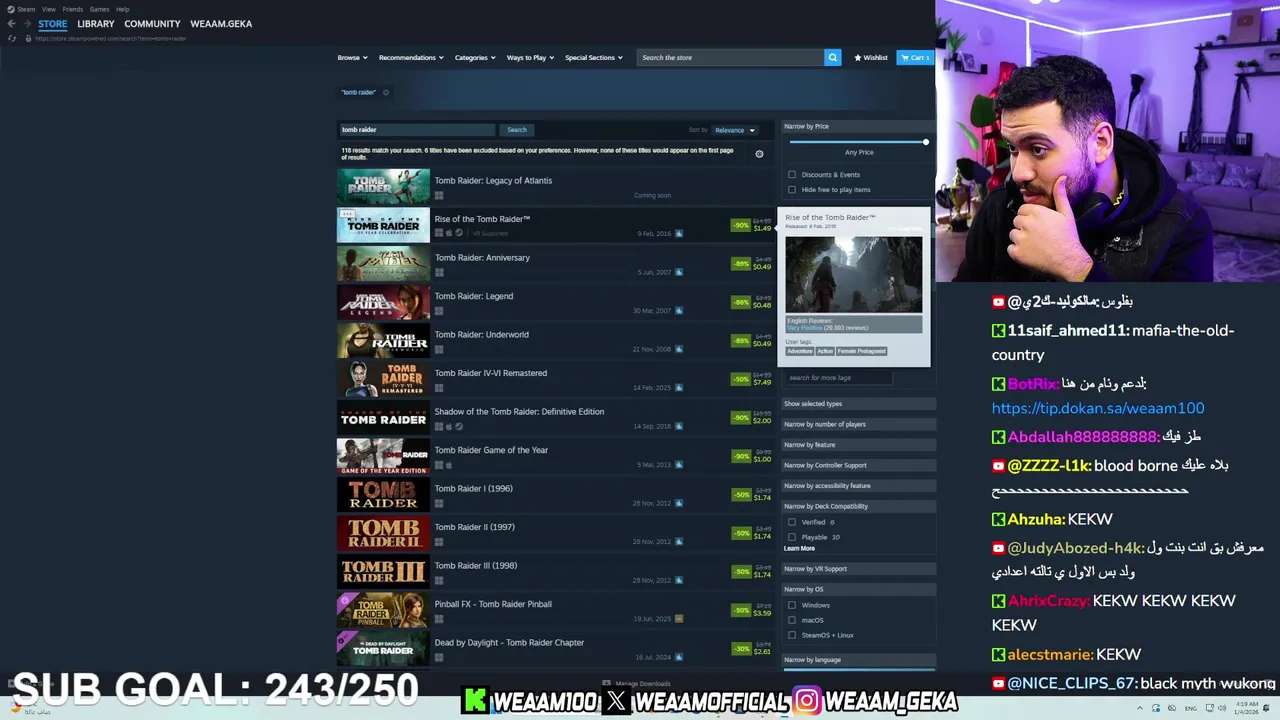The image size is (1280, 720).
Task: Open the WEAAM.GEKA profile tab
Action: coord(221,24)
